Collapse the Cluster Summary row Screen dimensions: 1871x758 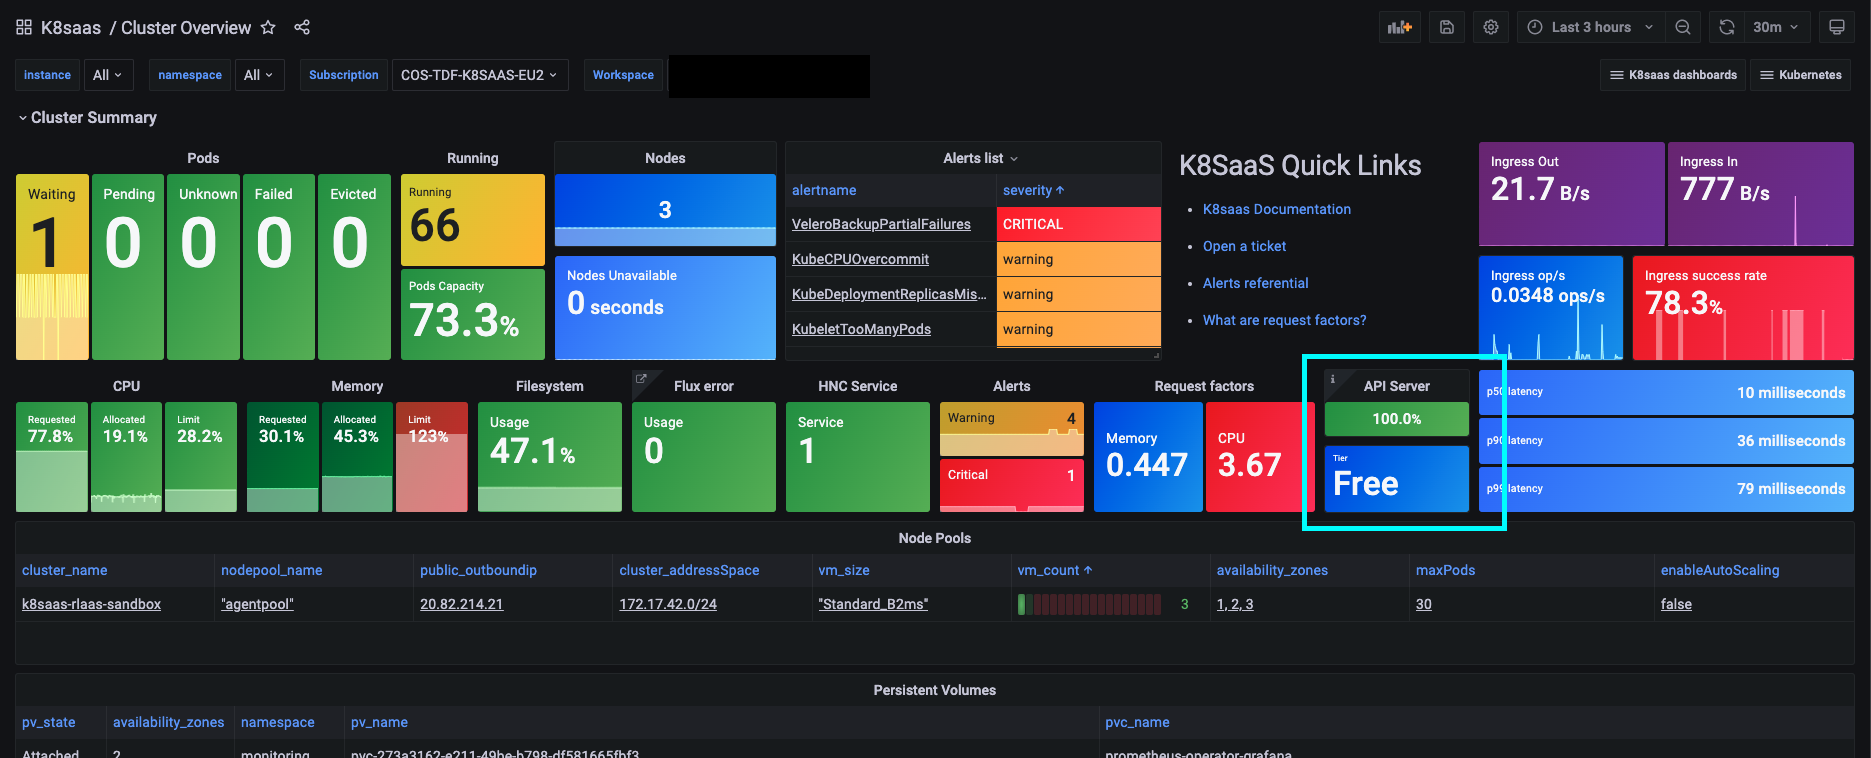point(87,117)
